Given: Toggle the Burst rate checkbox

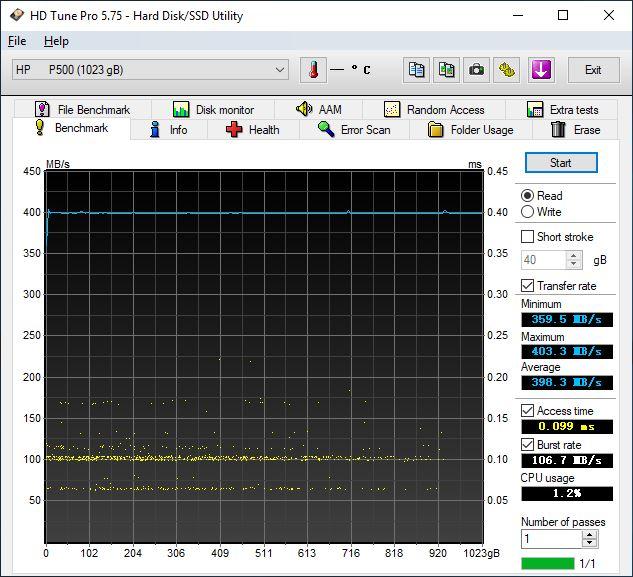Looking at the screenshot, I should tap(527, 445).
